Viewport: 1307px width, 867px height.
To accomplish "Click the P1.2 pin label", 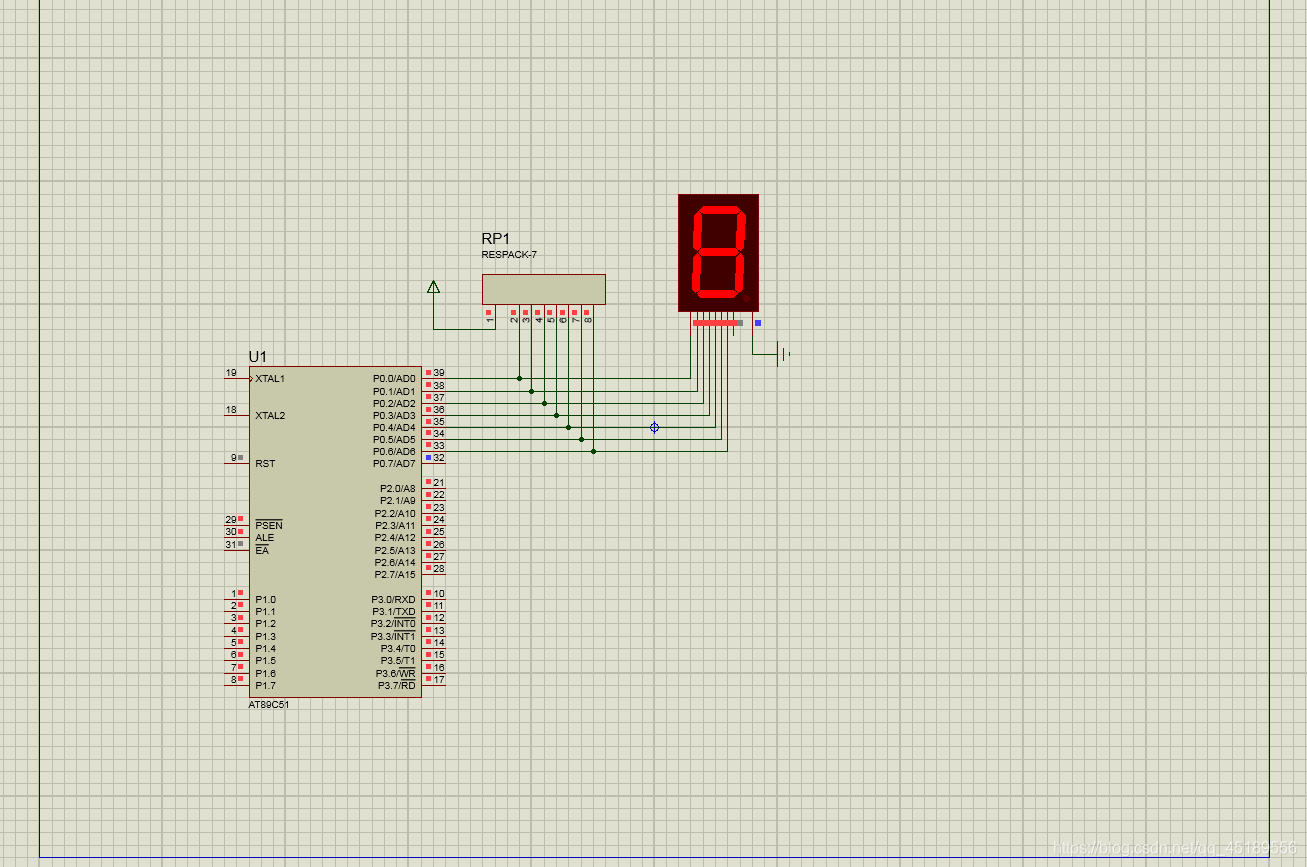I will (x=265, y=624).
